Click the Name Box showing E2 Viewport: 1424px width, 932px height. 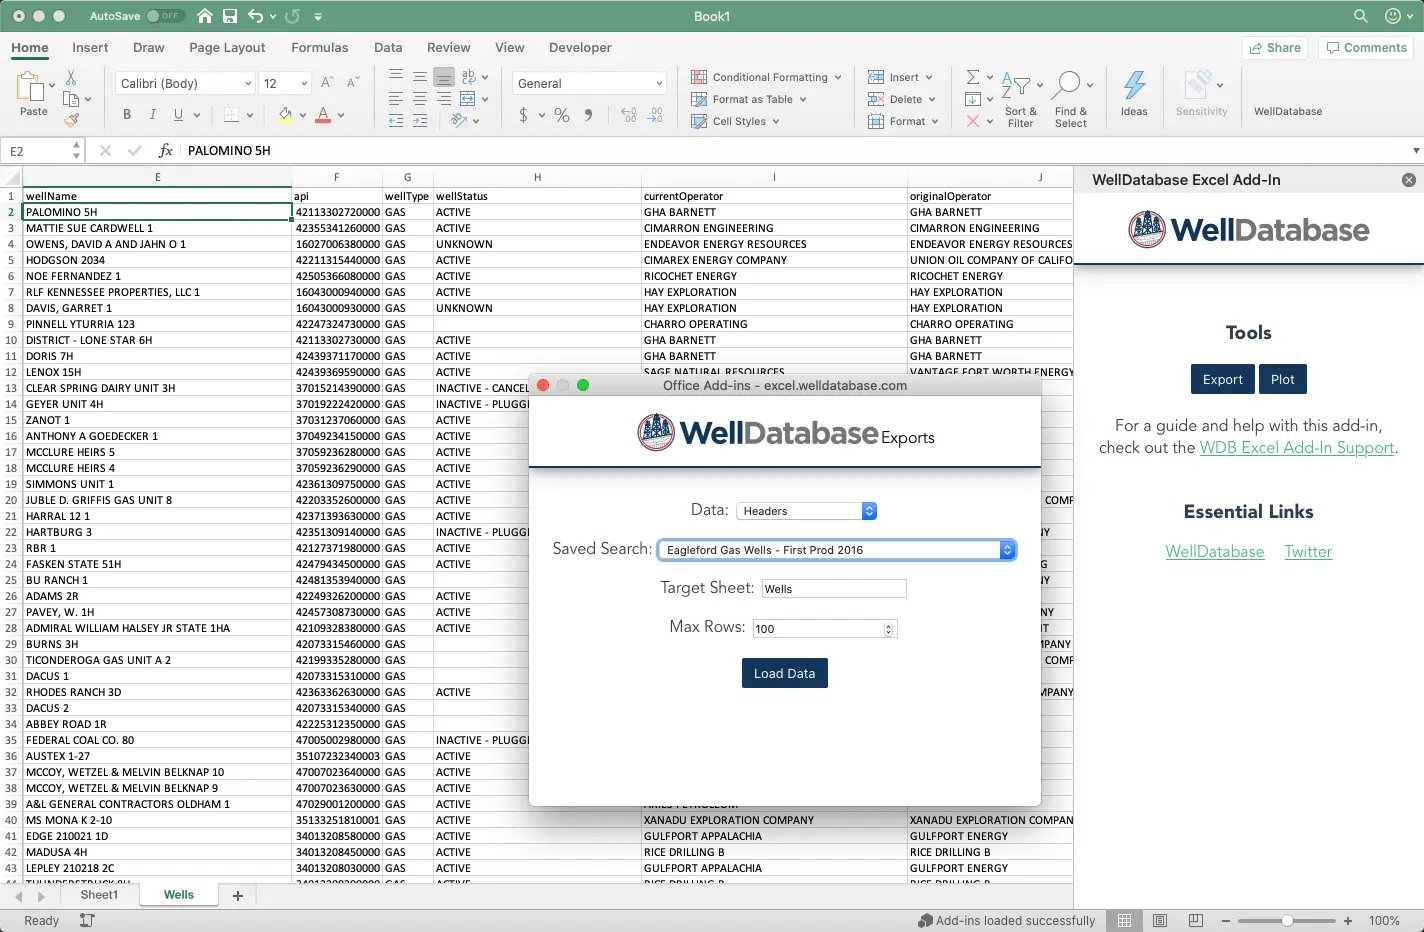tap(41, 150)
